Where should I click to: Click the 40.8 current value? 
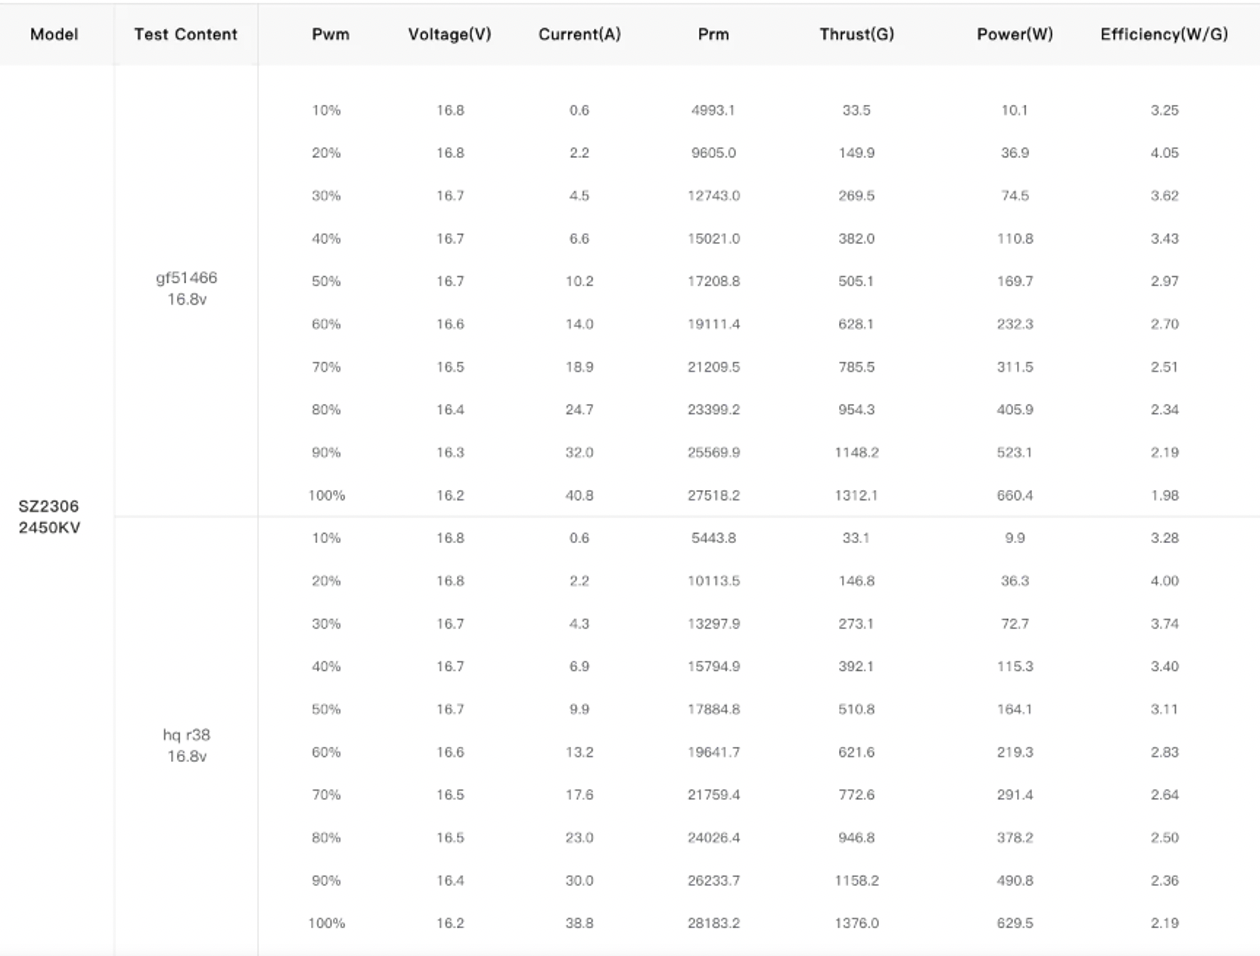click(x=579, y=495)
